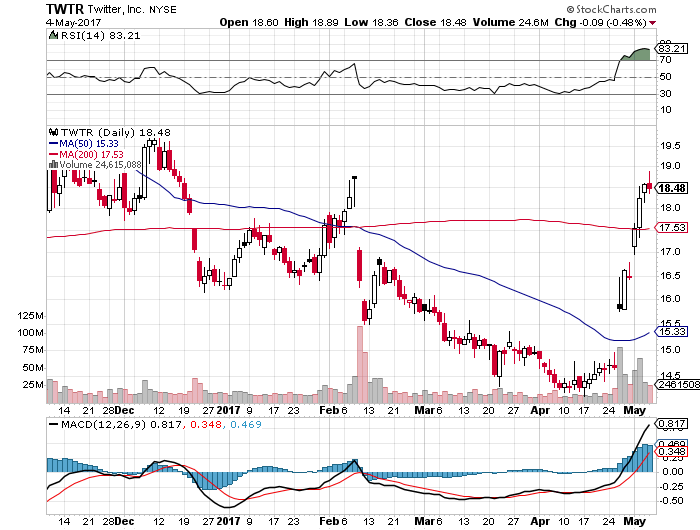Click the 30 level on RSI axis
Image resolution: width=700 pixels, height=530 pixels.
click(x=665, y=93)
